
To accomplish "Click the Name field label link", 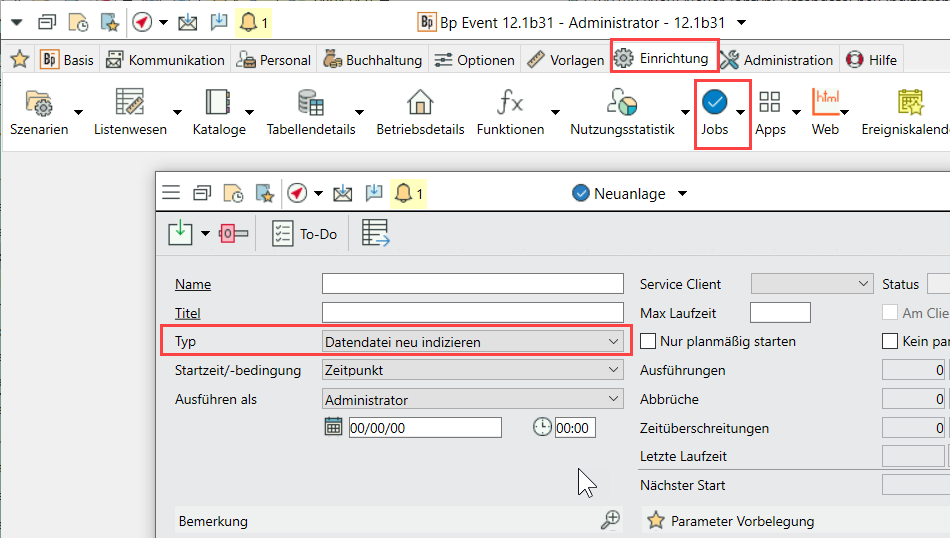I will click(193, 285).
